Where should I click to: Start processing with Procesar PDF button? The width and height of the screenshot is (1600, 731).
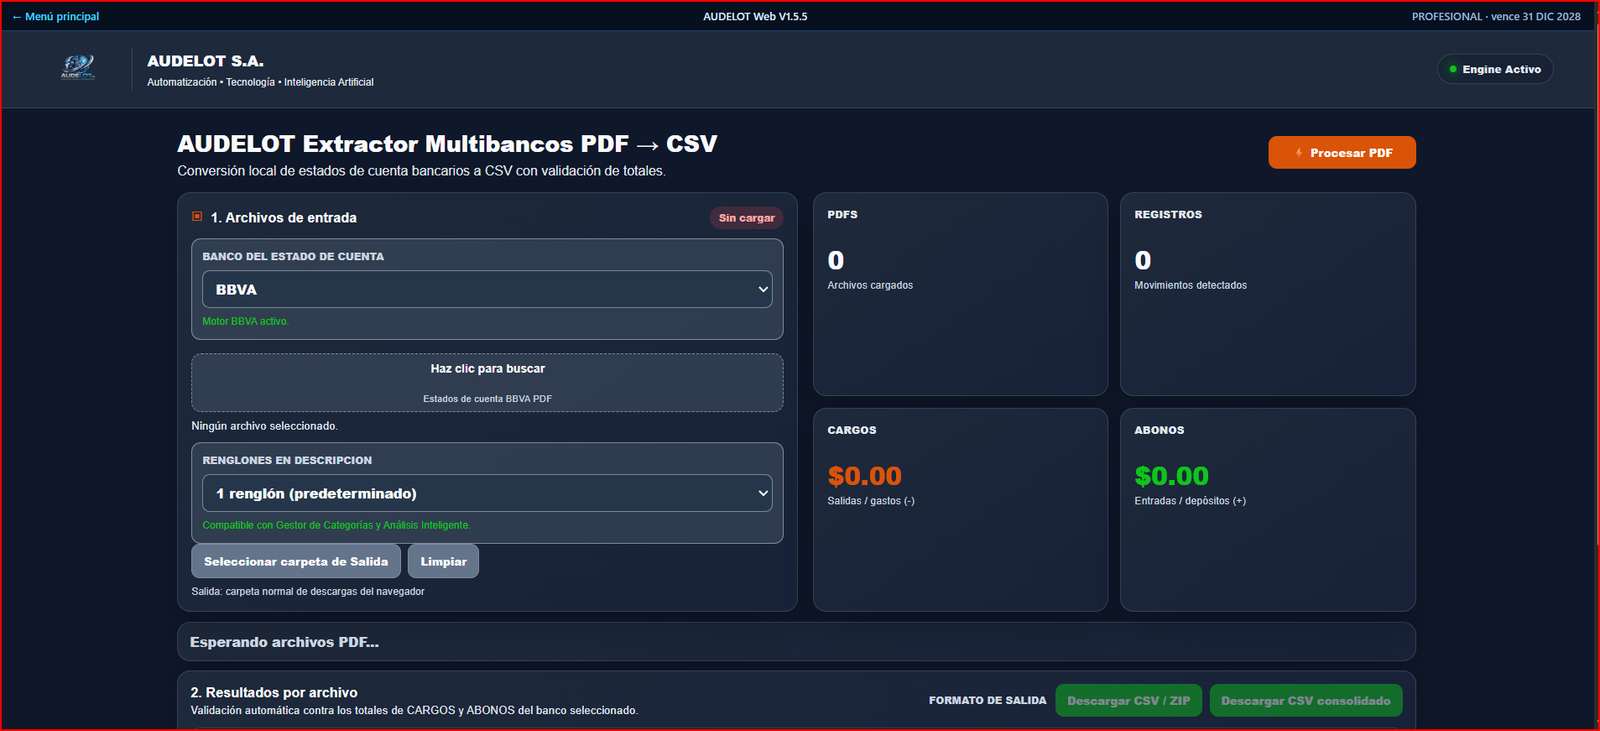tap(1342, 152)
